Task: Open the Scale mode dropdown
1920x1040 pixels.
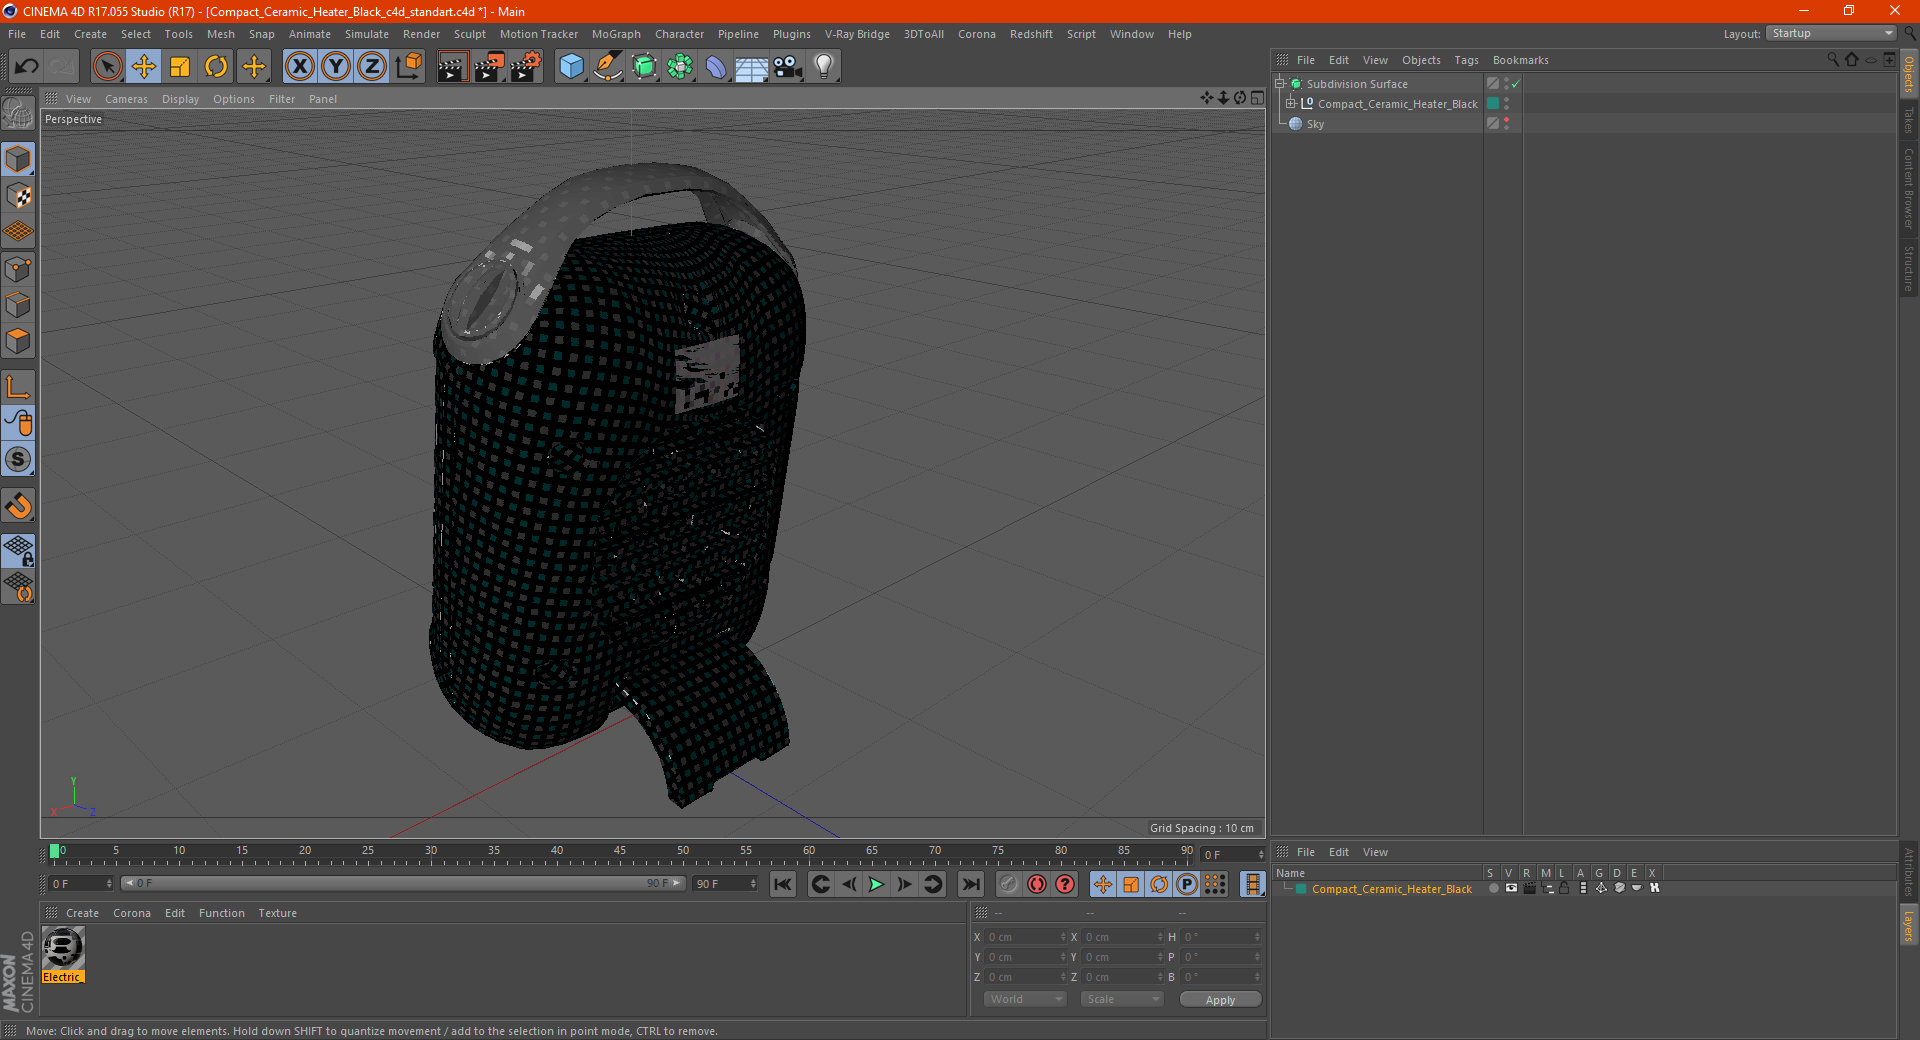Action: click(1122, 1000)
